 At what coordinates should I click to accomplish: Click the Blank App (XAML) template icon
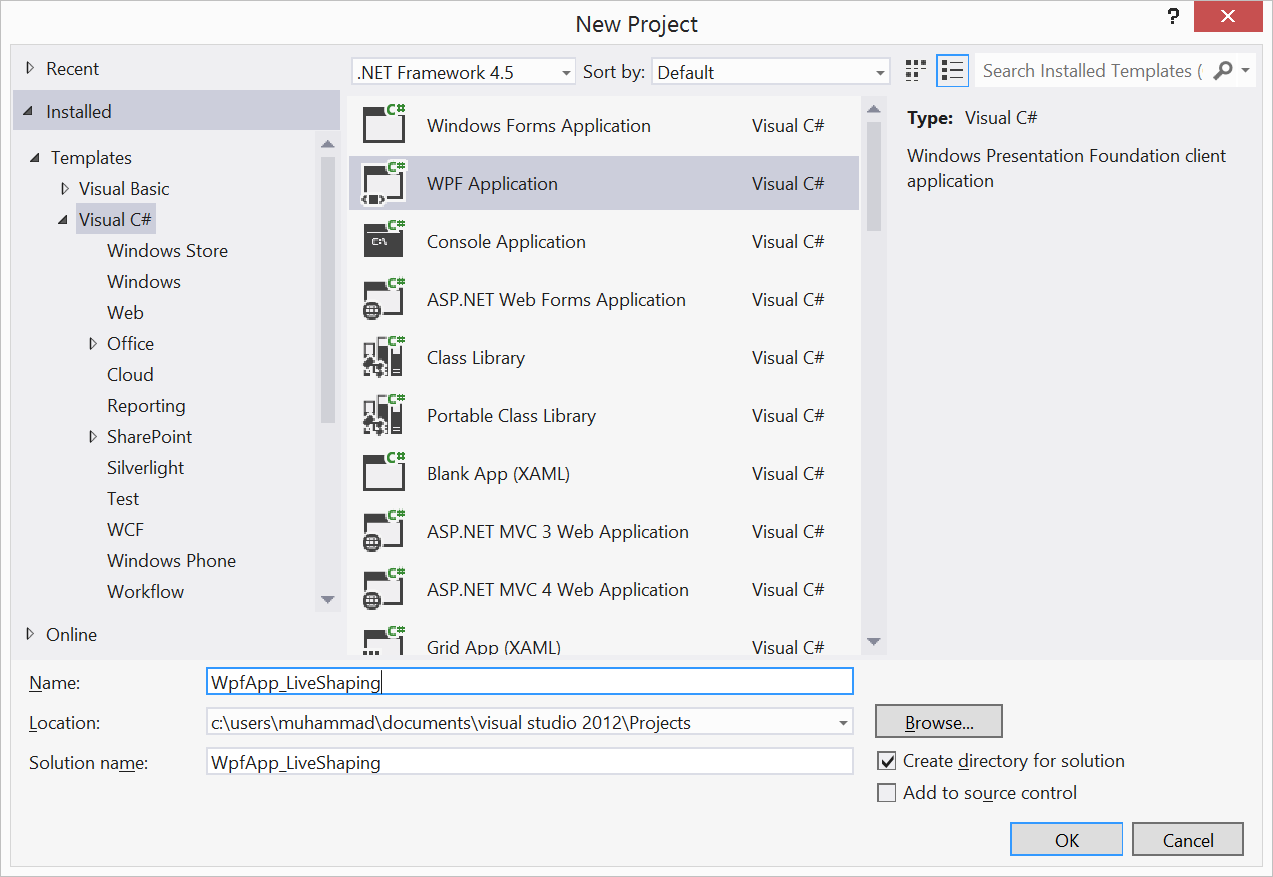pos(384,473)
